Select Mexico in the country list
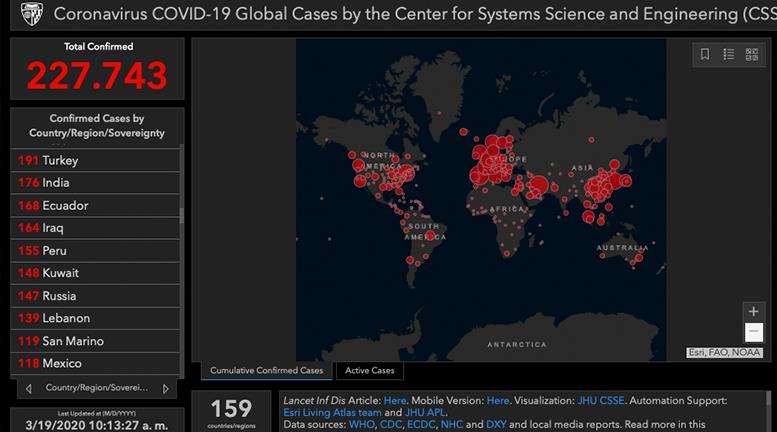This screenshot has height=432, width=777. click(x=95, y=363)
